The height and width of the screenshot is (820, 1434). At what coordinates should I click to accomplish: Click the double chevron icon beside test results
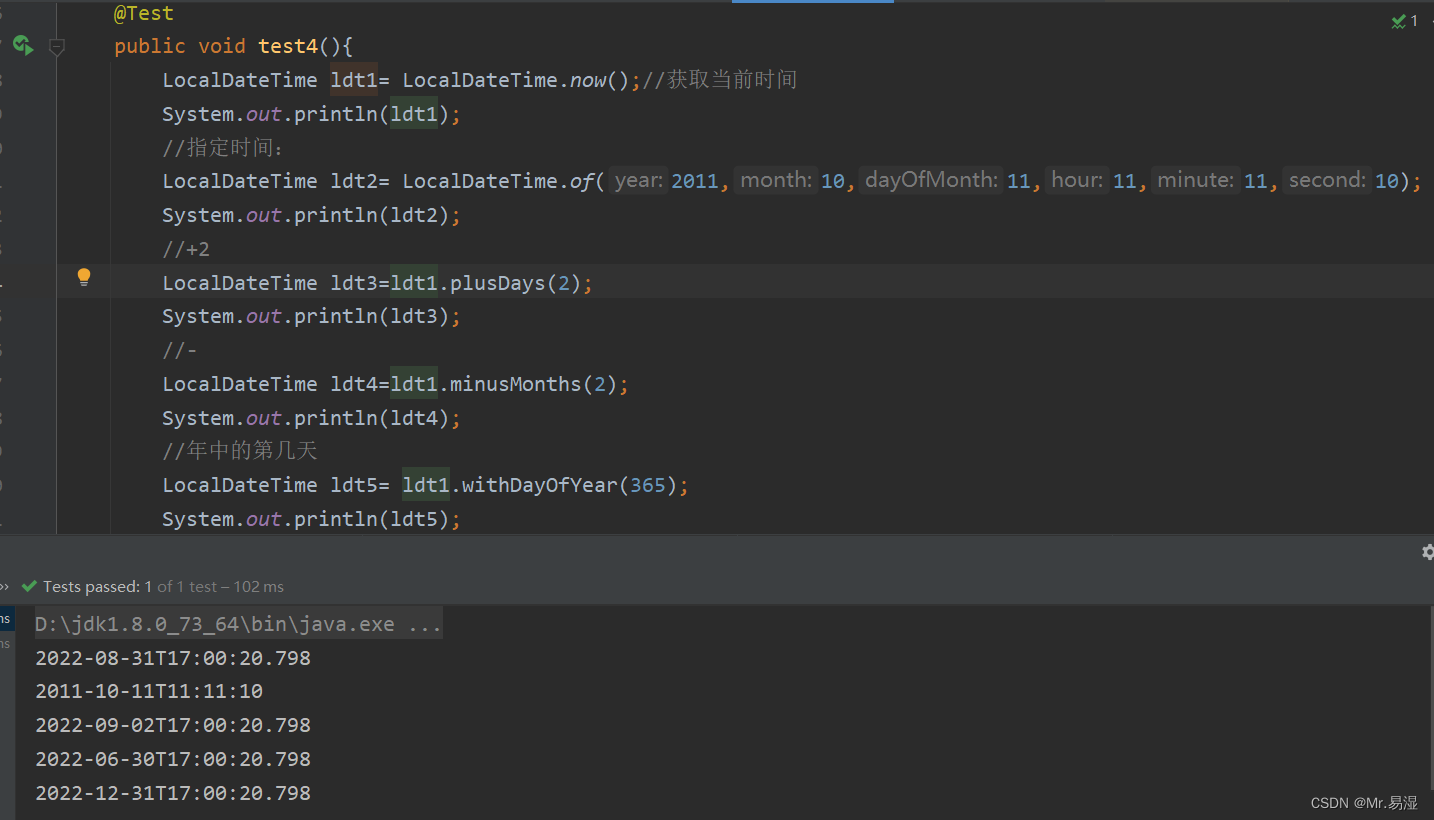(x=4, y=586)
